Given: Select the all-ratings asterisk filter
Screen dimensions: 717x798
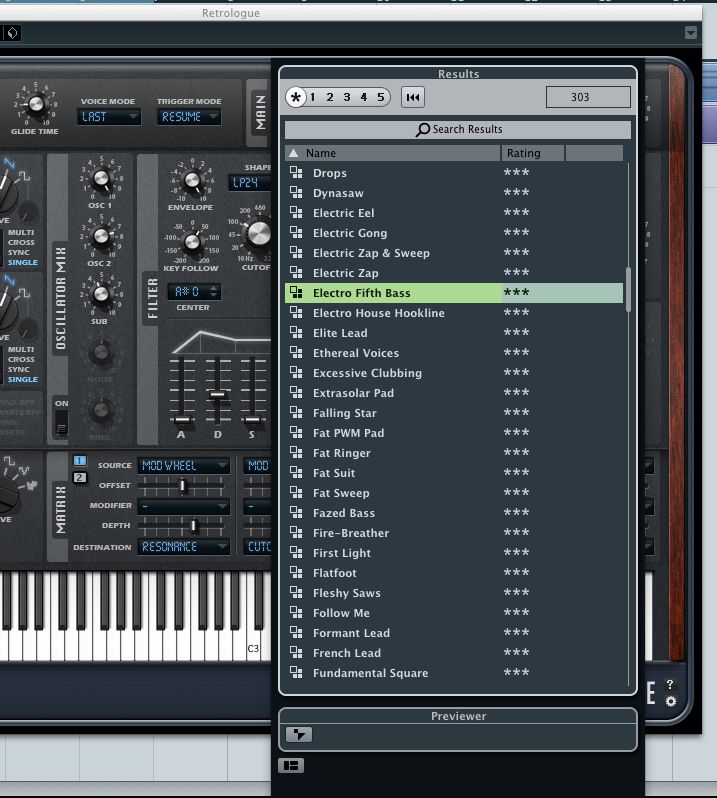Looking at the screenshot, I should pyautogui.click(x=296, y=97).
